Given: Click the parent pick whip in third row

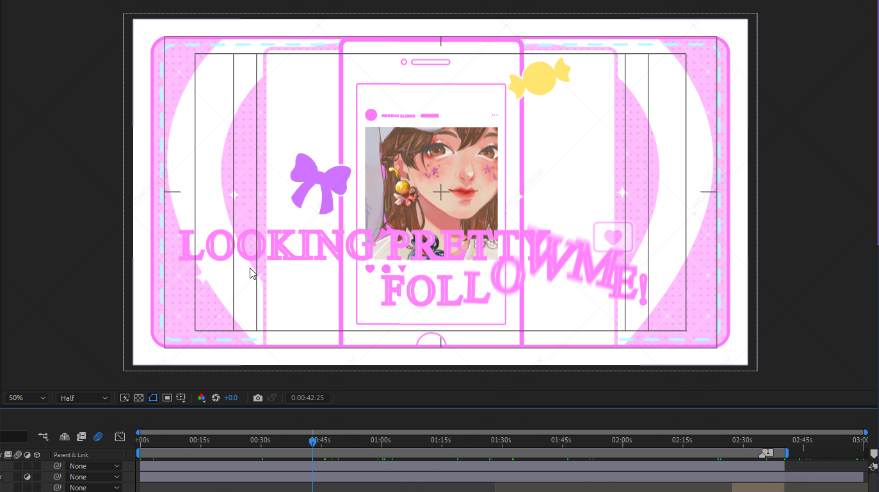Looking at the screenshot, I should 57,488.
